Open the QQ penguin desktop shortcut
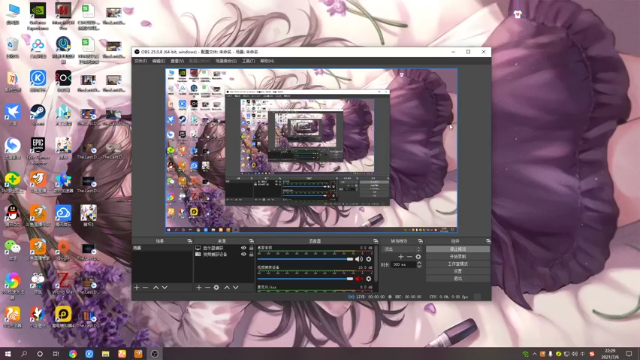The height and width of the screenshot is (360, 640). tap(13, 216)
